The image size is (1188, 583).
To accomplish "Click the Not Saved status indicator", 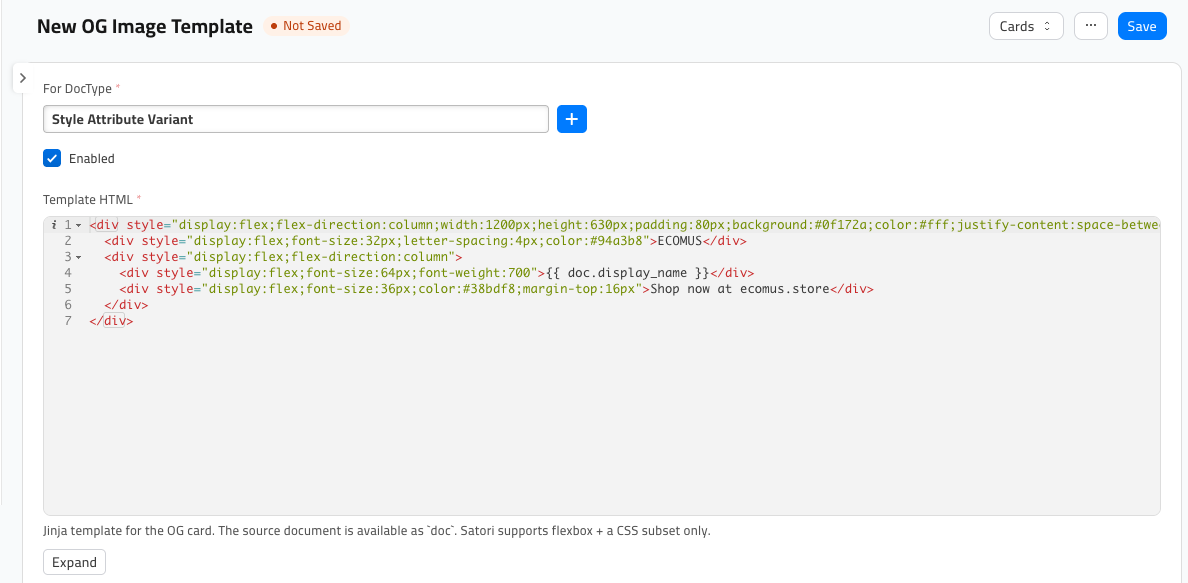I will (x=306, y=26).
